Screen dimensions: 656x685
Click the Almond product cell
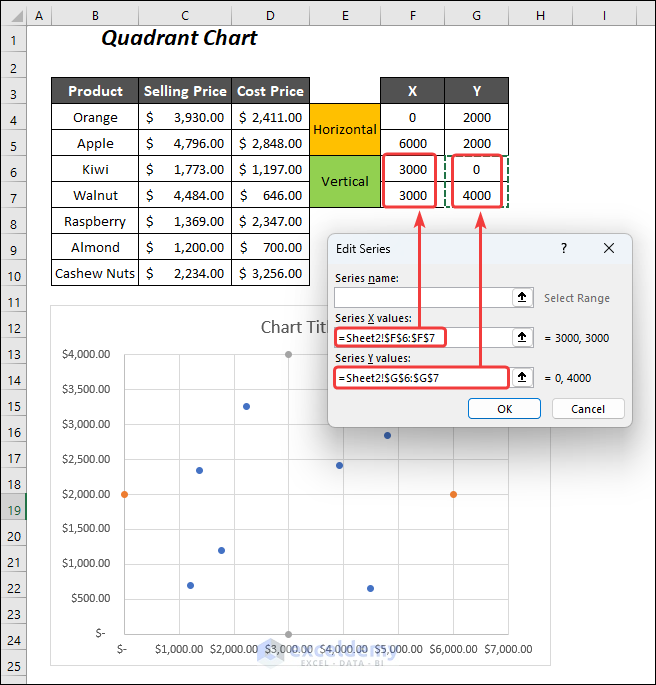pyautogui.click(x=95, y=247)
